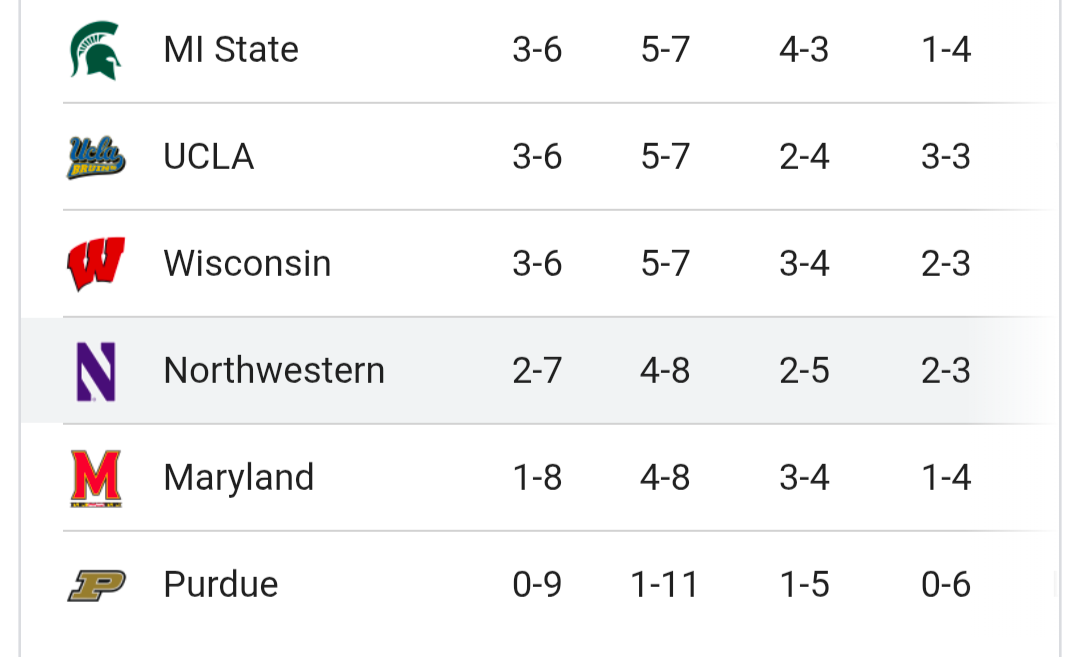Open the UCLA team name link
This screenshot has width=1080, height=657.
pos(209,157)
